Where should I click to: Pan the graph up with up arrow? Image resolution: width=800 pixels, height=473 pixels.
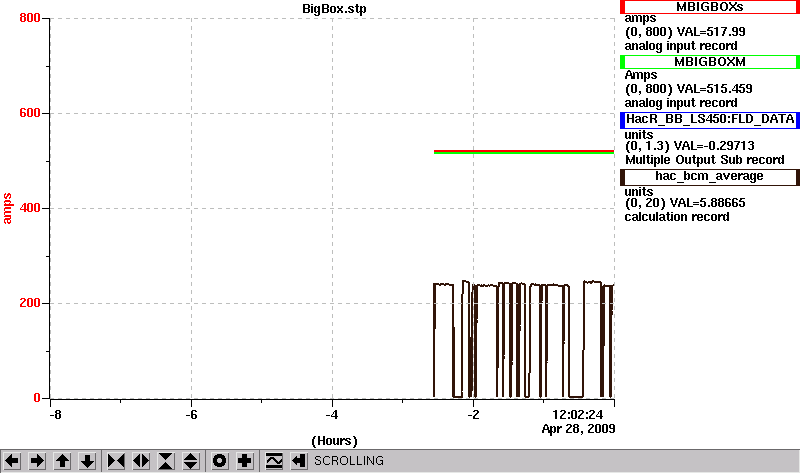[62, 461]
